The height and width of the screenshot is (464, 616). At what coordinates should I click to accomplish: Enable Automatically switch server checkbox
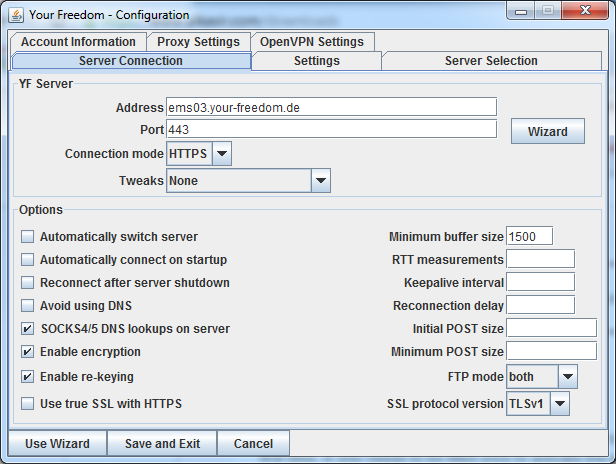[27, 237]
